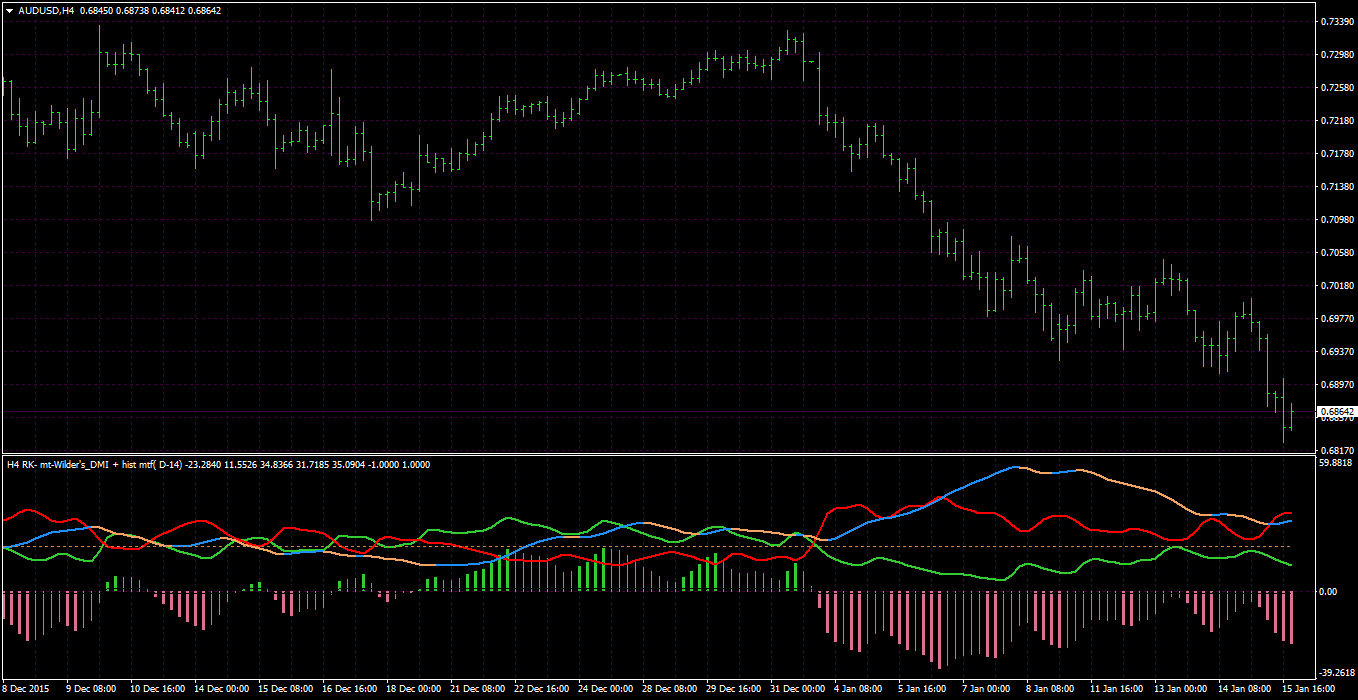Click the 15 Jan 16:00 time label

coord(1308,689)
